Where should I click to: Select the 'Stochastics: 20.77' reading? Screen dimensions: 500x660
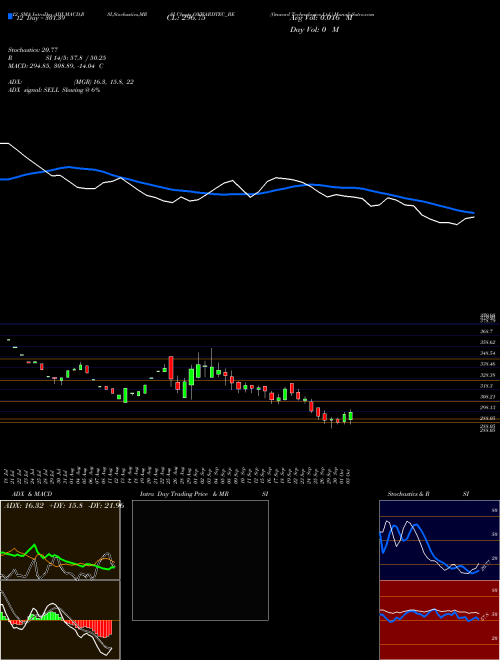32,50
